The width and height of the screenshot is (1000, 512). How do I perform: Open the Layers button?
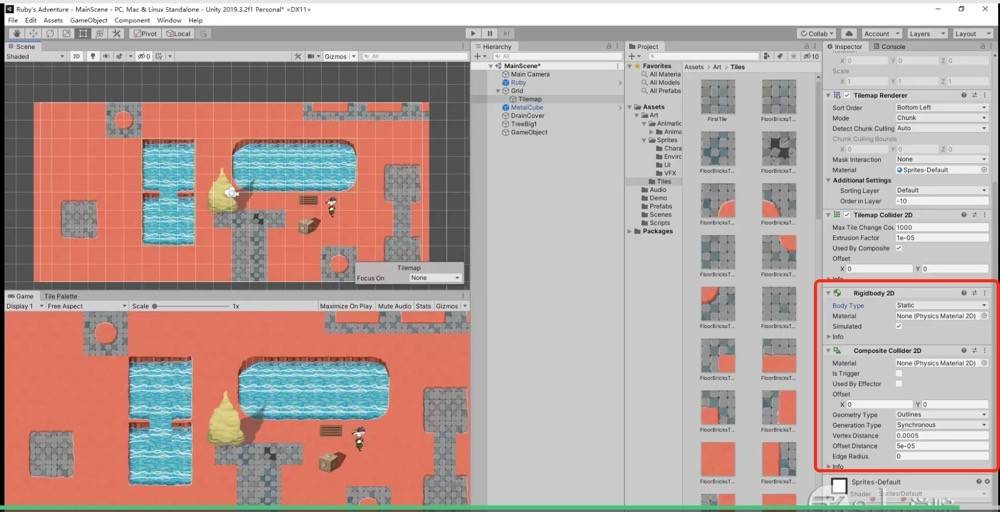tap(926, 33)
